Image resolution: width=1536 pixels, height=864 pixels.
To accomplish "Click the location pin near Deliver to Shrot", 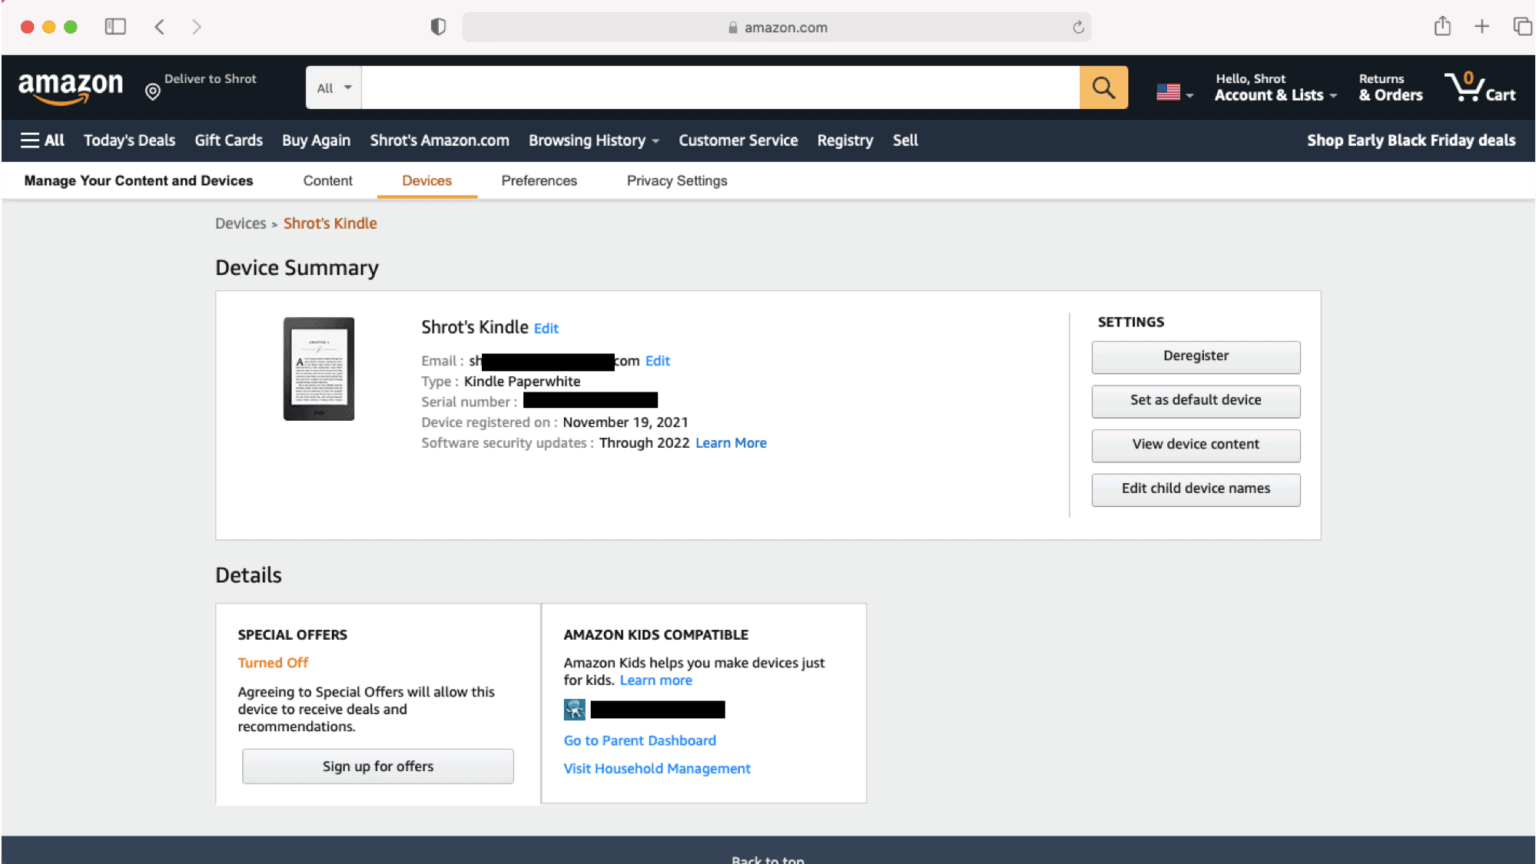I will (152, 91).
